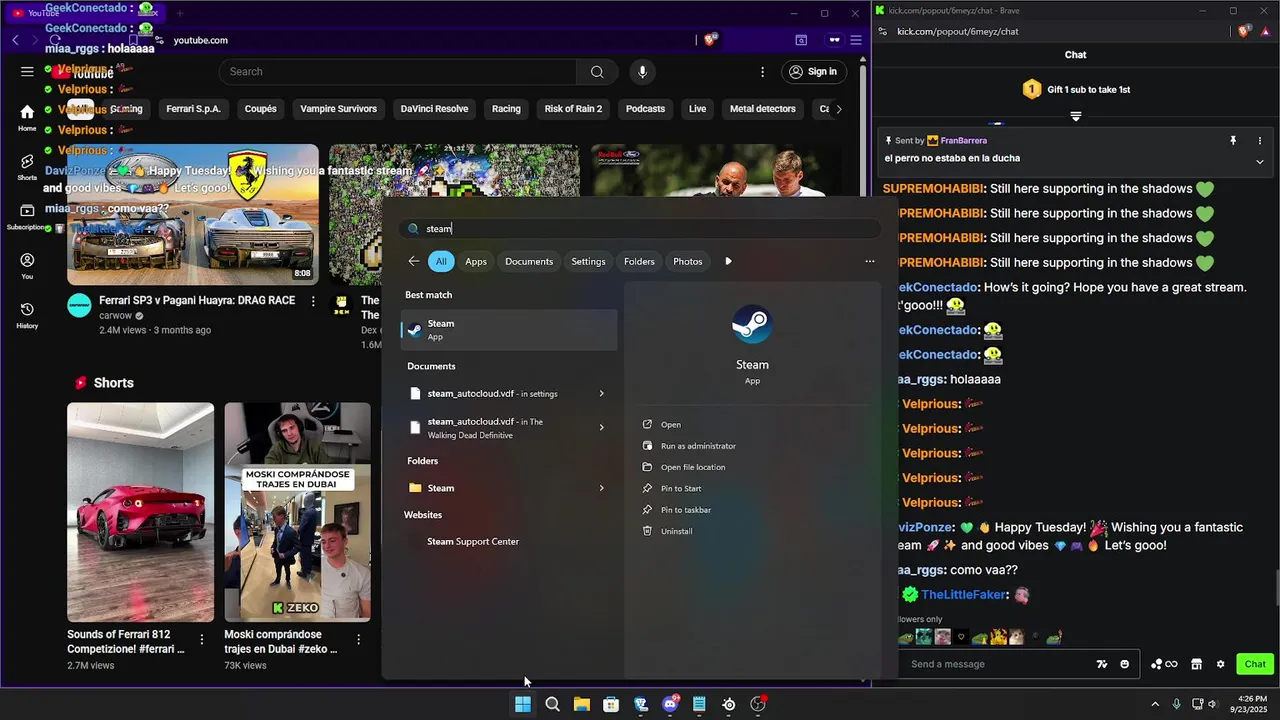Focus the YouTube Search field
The height and width of the screenshot is (720, 1280).
(398, 72)
